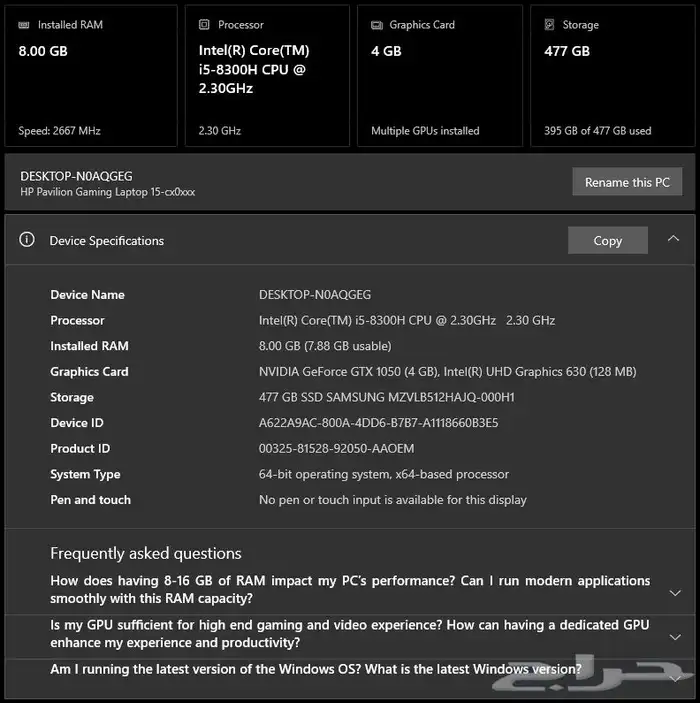700x703 pixels.
Task: Click the Graphics Card icon
Action: pos(377,25)
